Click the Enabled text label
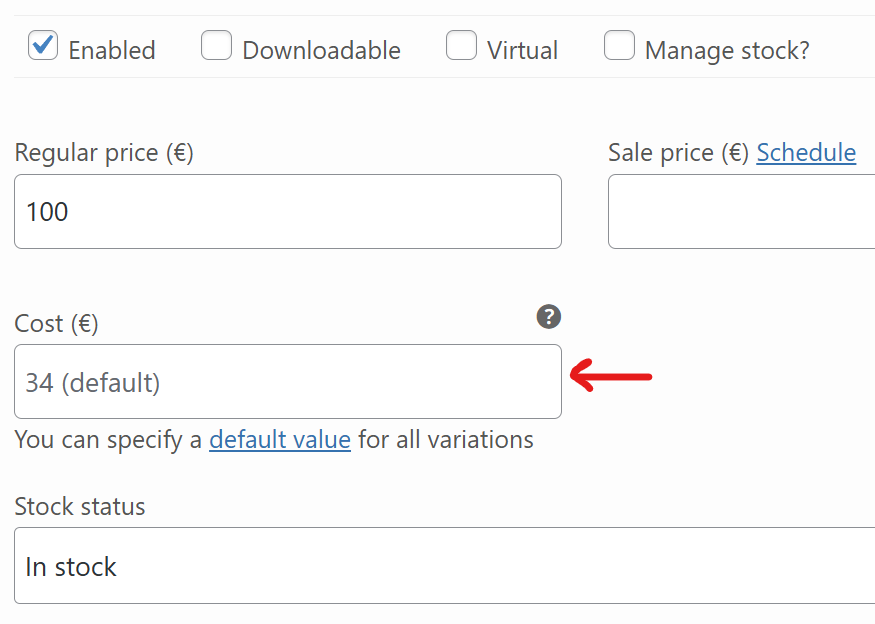 112,50
